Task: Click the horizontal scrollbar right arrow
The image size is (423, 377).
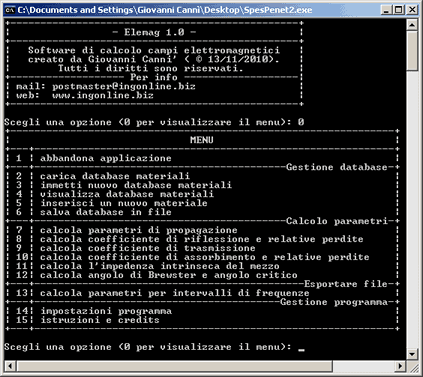Action: tap(400, 366)
